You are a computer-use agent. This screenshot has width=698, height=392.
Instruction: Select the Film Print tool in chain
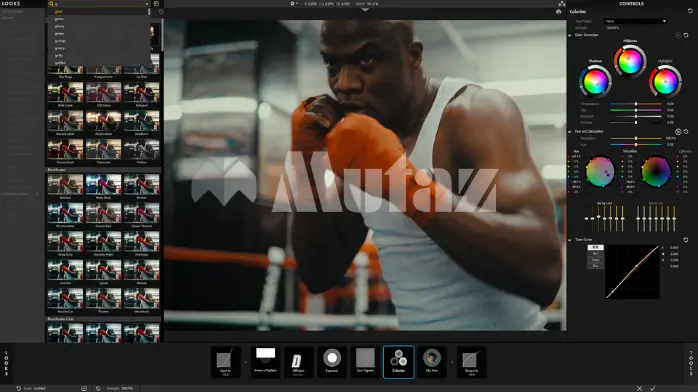[x=431, y=362]
